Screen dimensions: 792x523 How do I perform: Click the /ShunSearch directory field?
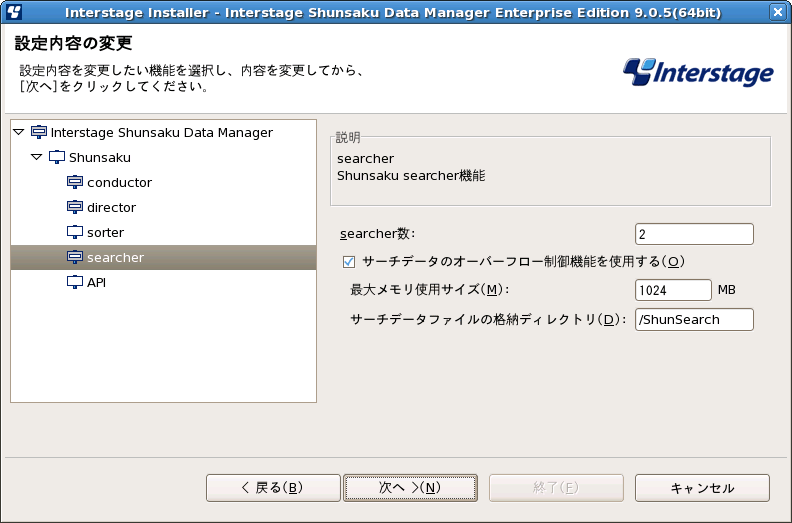click(694, 319)
